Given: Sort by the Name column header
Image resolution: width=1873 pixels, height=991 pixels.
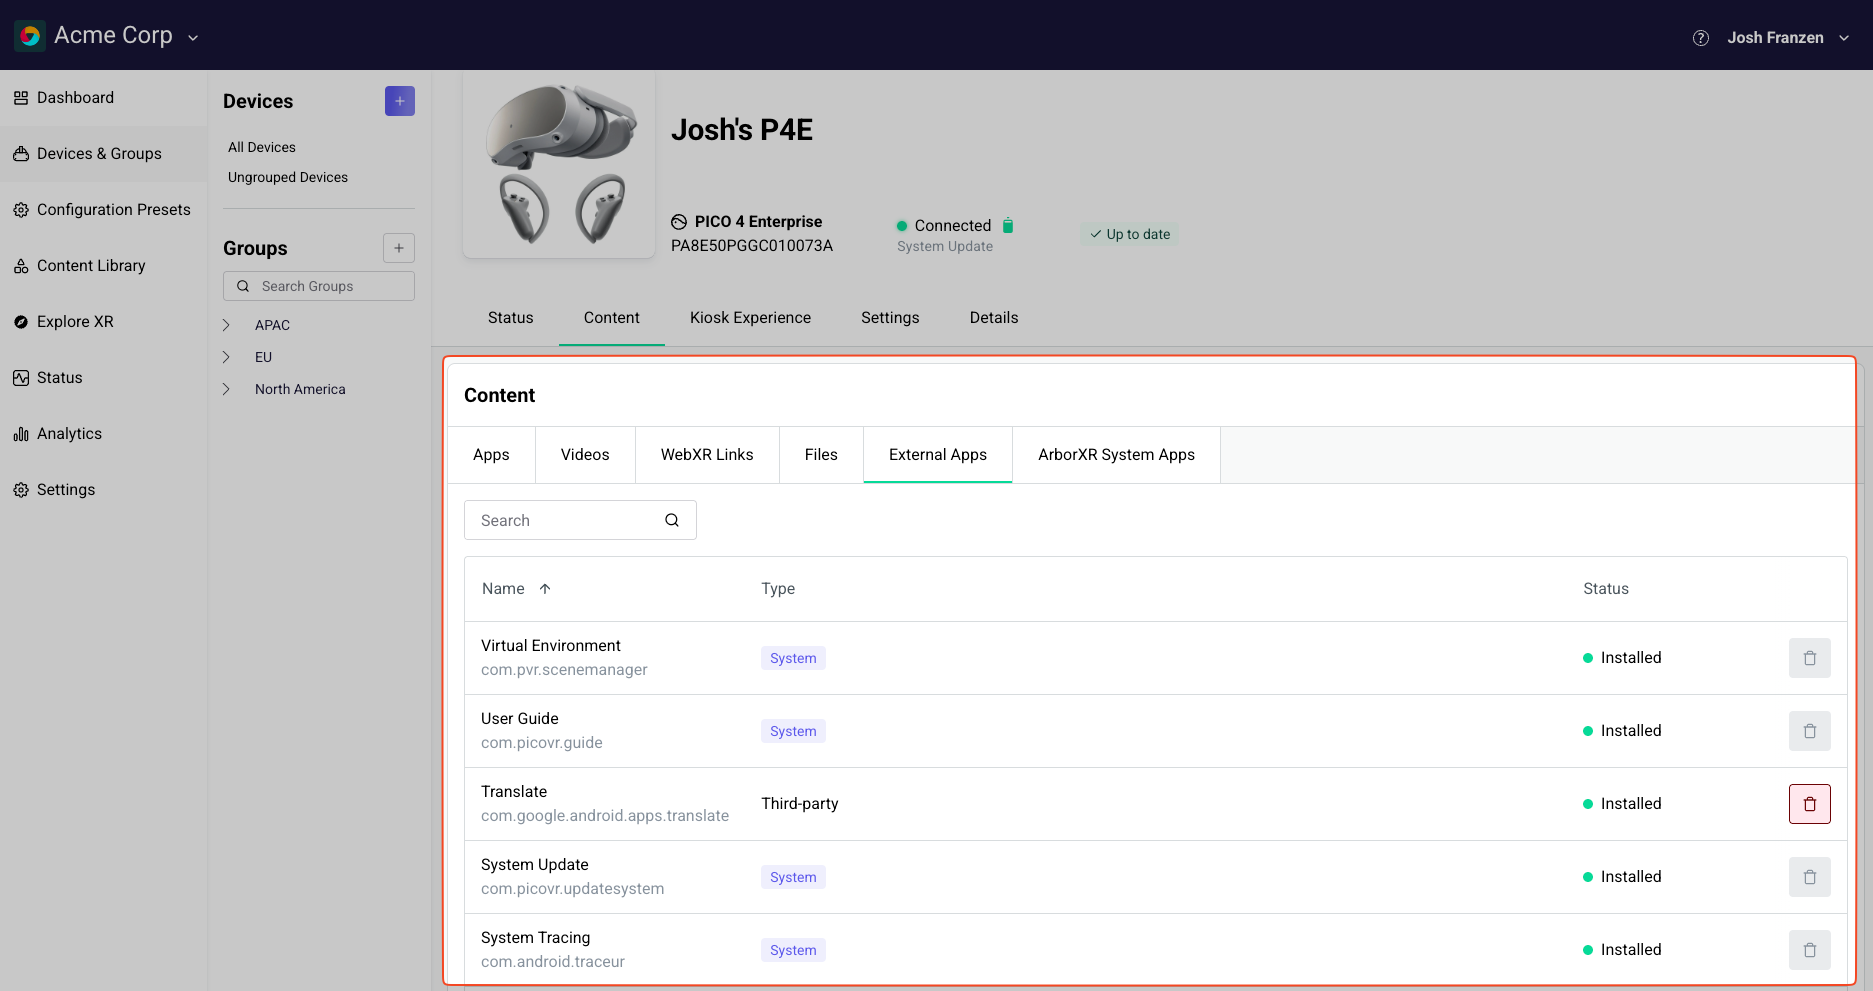Looking at the screenshot, I should click(x=516, y=589).
